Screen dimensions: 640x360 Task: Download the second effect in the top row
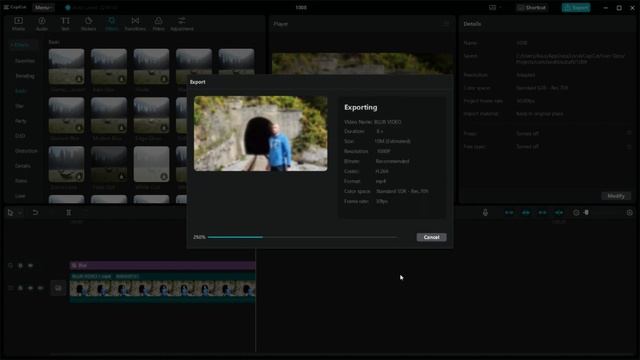[x=121, y=79]
